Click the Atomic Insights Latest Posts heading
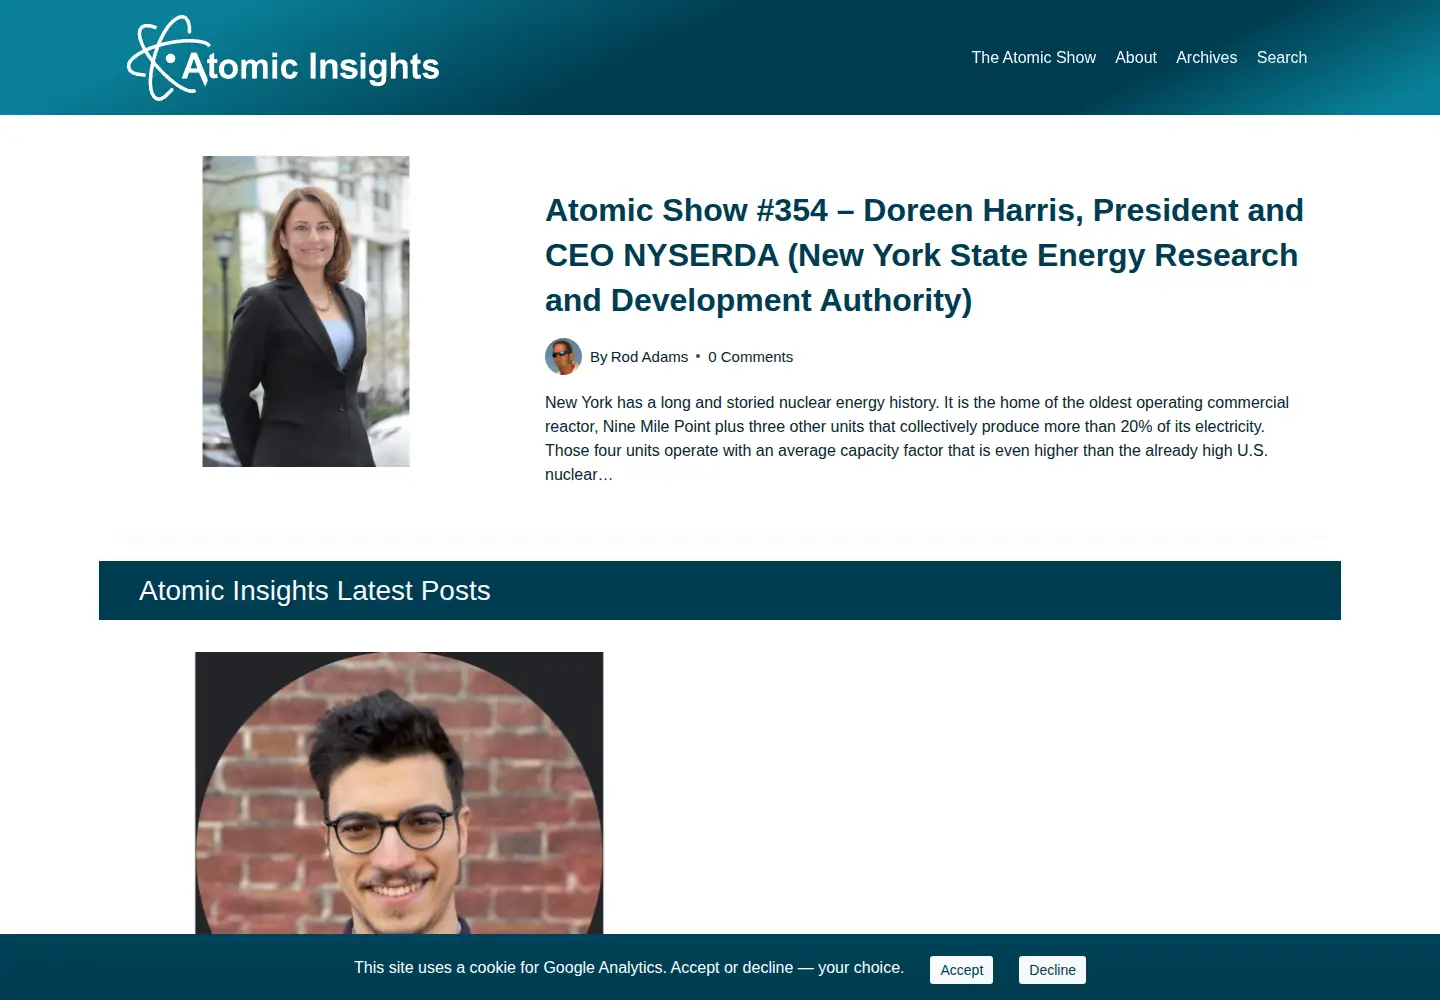This screenshot has width=1440, height=1000. (315, 591)
